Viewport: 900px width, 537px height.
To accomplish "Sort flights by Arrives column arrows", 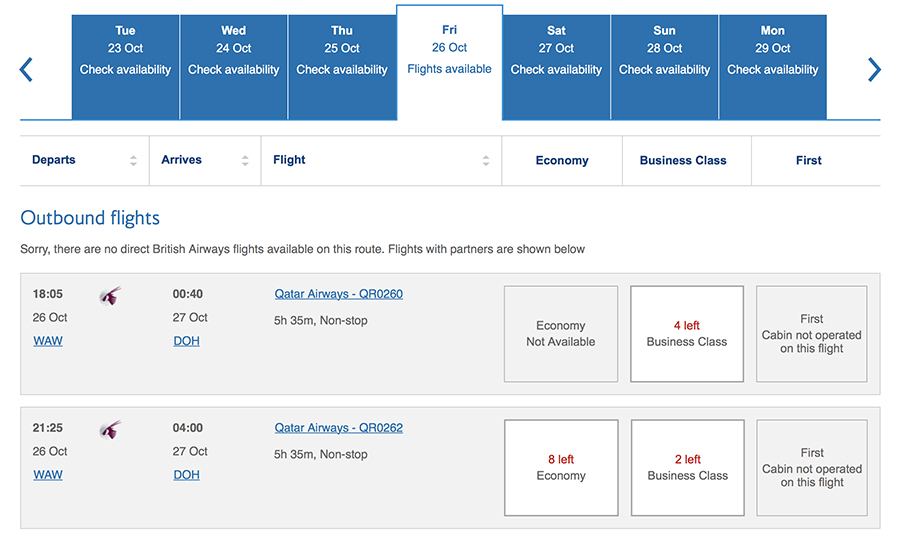I will 245,161.
